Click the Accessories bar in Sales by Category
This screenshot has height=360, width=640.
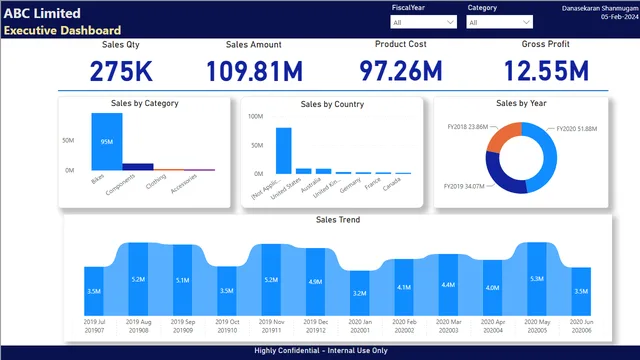(199, 169)
